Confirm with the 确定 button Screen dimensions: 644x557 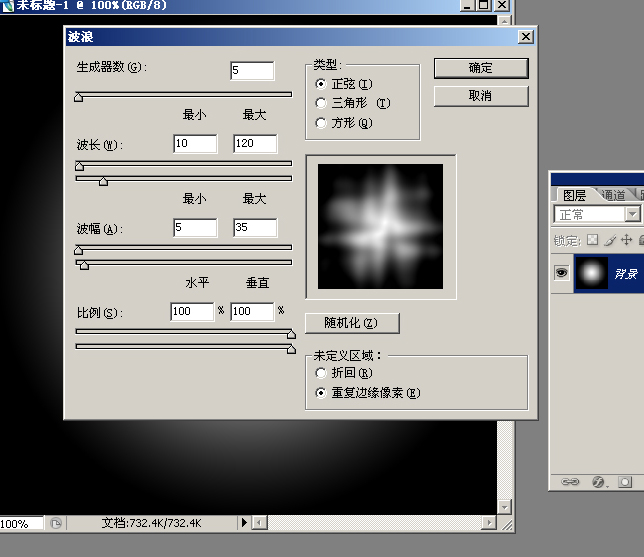(x=481, y=68)
